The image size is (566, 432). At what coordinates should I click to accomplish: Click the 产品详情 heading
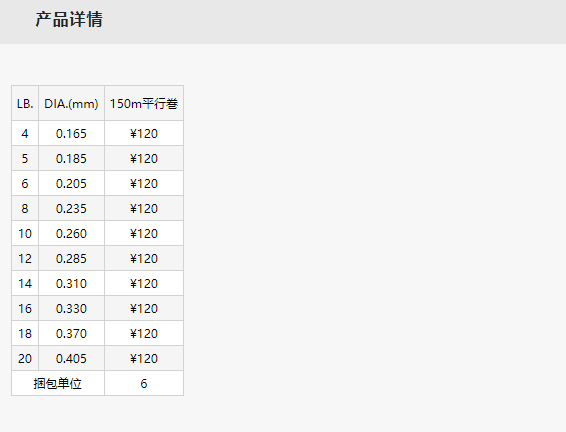pyautogui.click(x=69, y=19)
